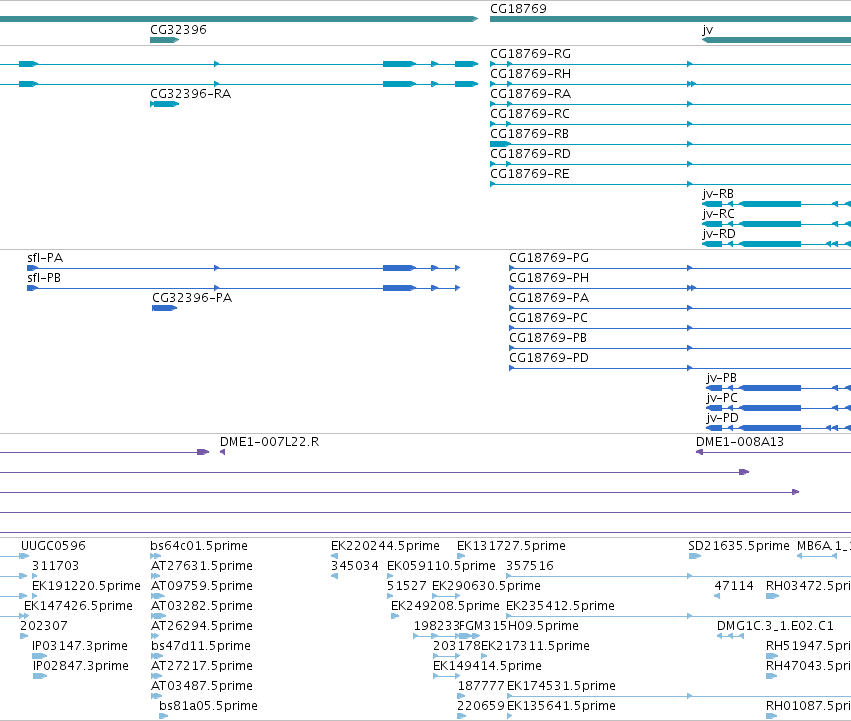Viewport: 851px width, 721px height.
Task: Click EST label AT27631.5prime
Action: 202,566
